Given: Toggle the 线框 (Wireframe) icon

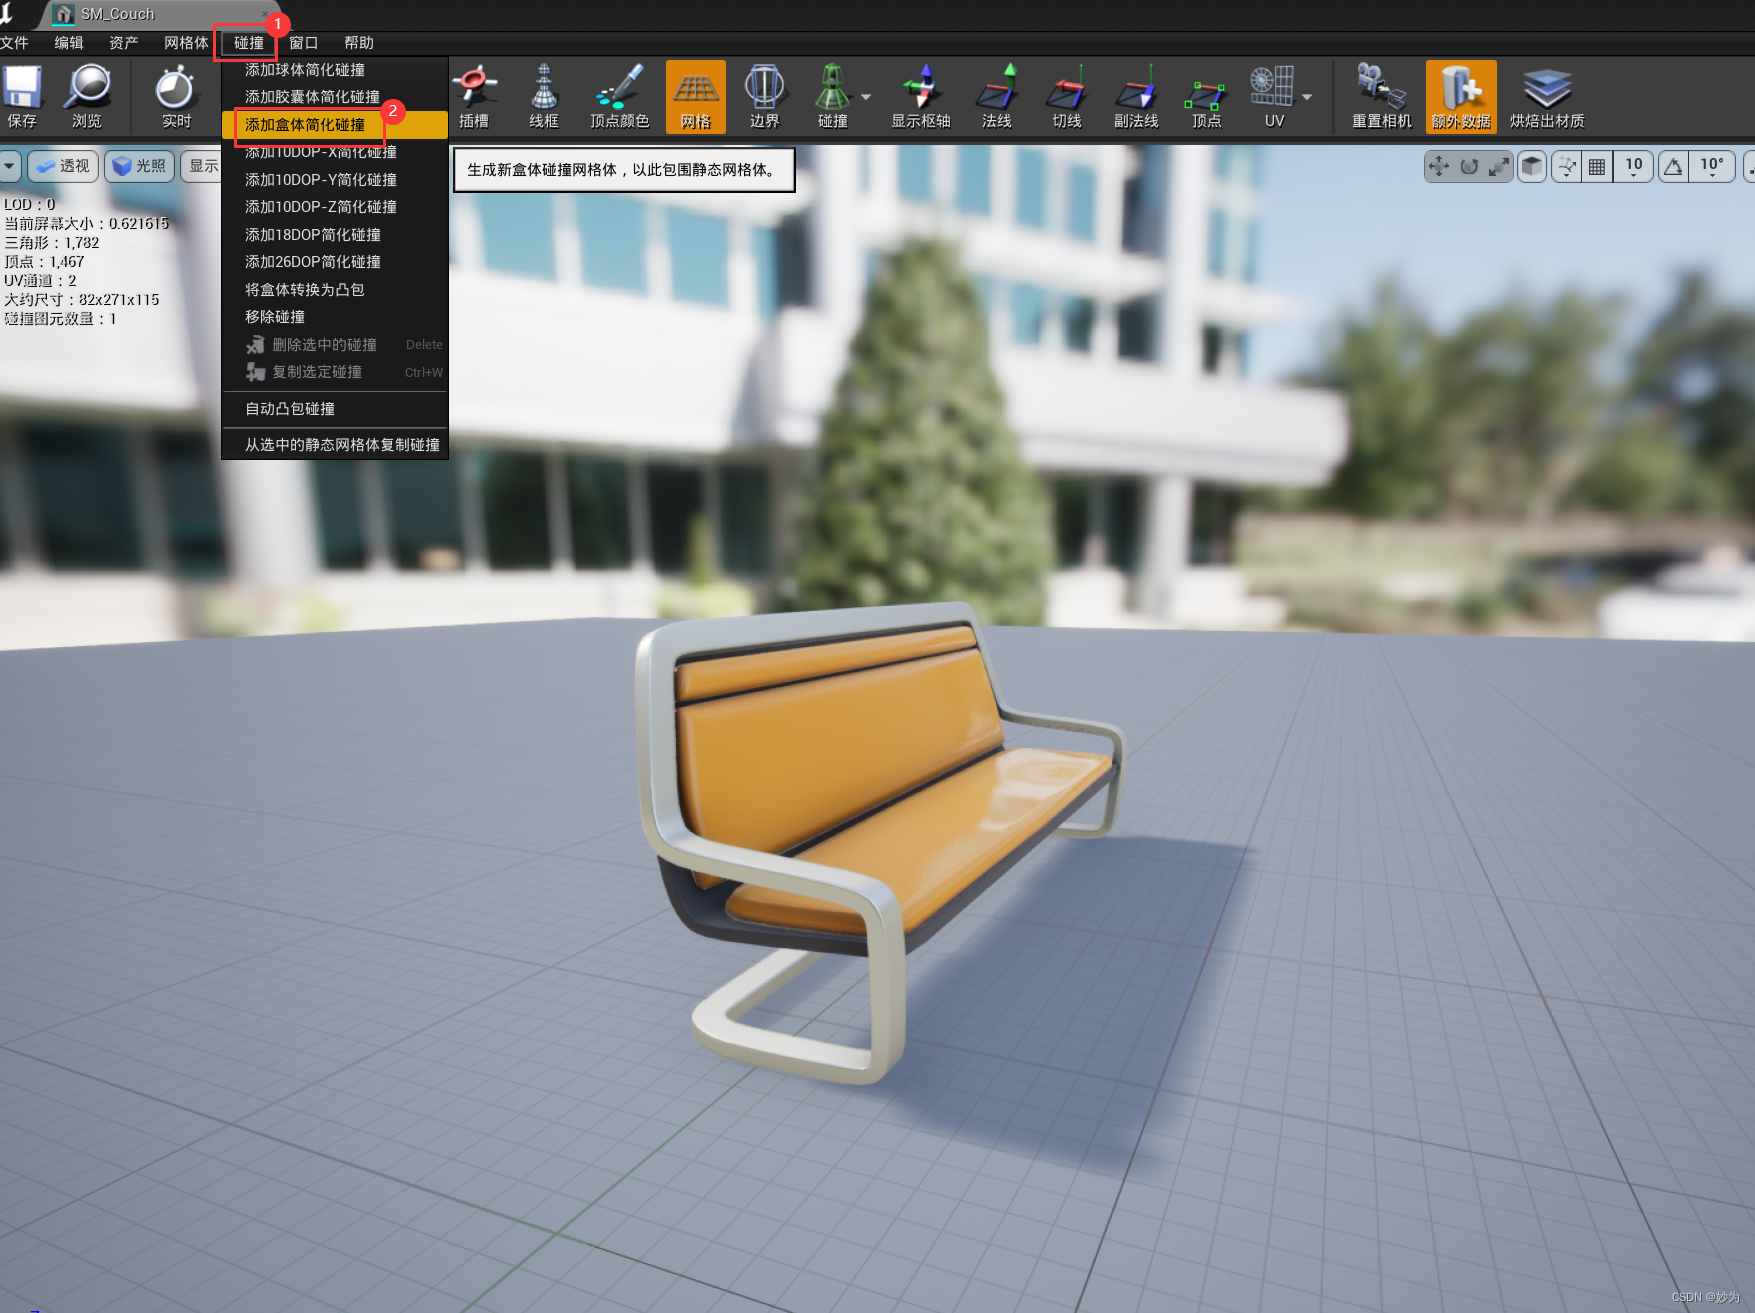Looking at the screenshot, I should click(544, 97).
